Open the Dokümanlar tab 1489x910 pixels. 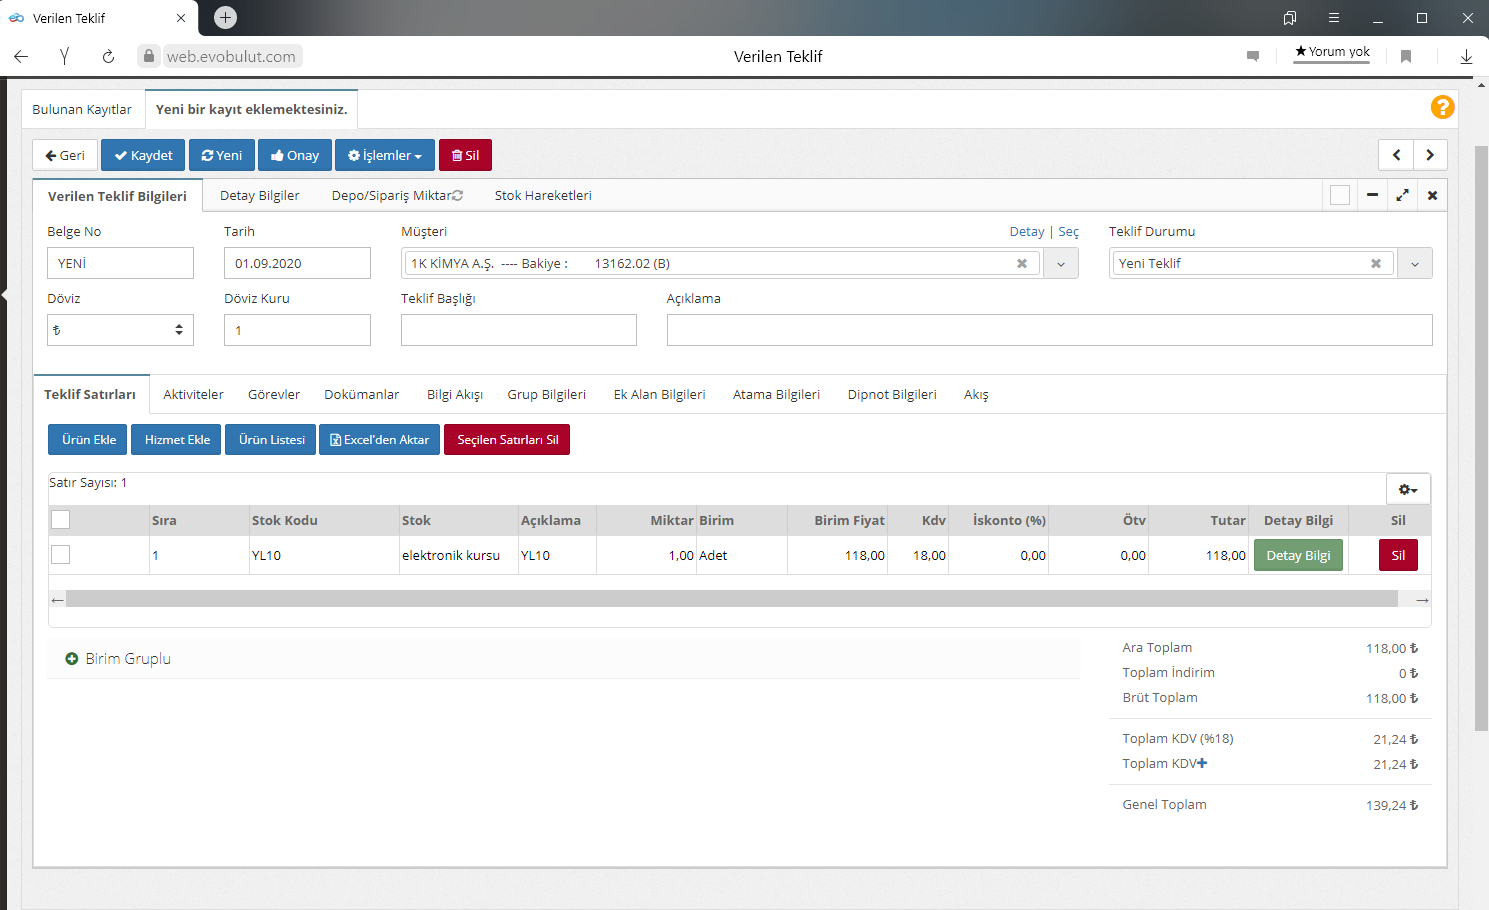click(361, 395)
